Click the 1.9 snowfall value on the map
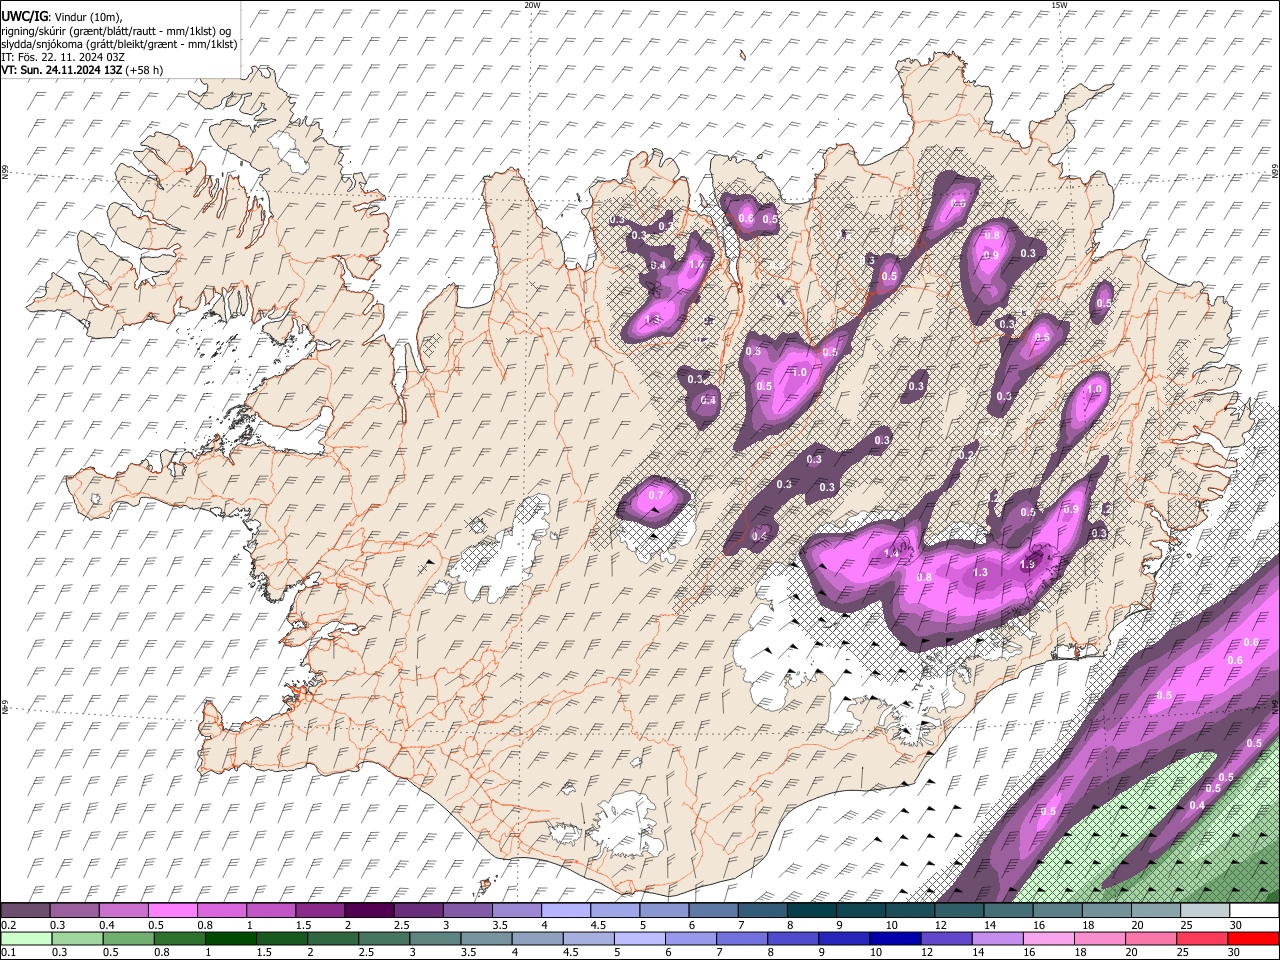Viewport: 1280px width, 960px height. pyautogui.click(x=1027, y=565)
